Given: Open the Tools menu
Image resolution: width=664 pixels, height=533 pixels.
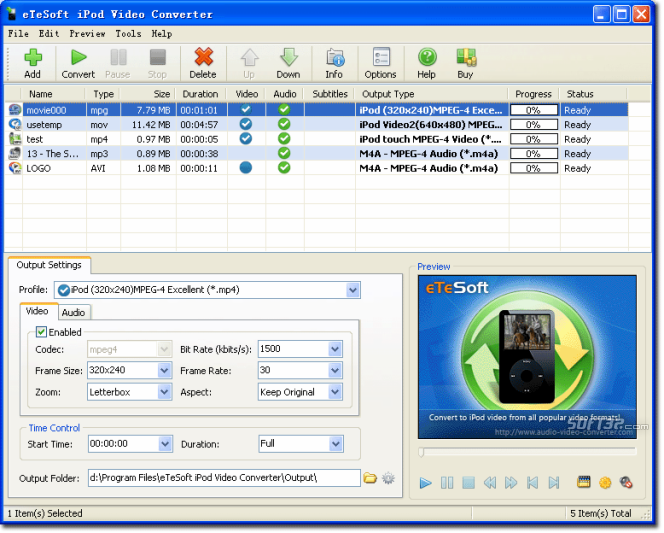Looking at the screenshot, I should click(128, 33).
